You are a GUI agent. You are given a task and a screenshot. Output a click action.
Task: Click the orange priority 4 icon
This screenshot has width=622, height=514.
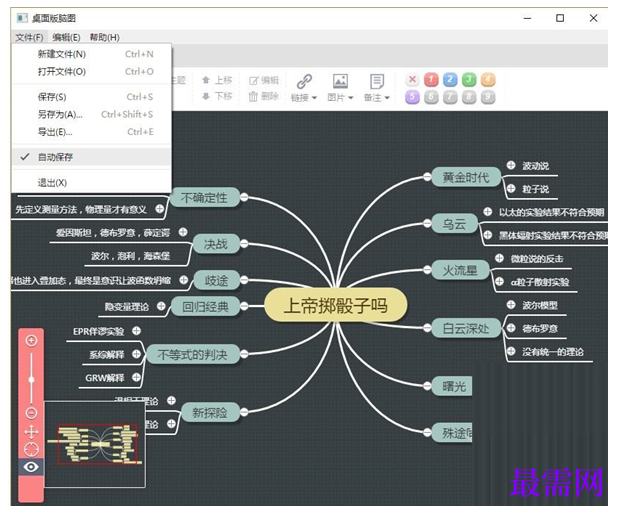tap(488, 80)
